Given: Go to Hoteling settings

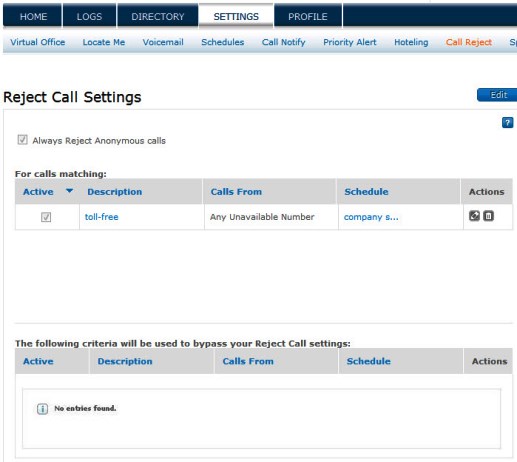Looking at the screenshot, I should [x=411, y=42].
